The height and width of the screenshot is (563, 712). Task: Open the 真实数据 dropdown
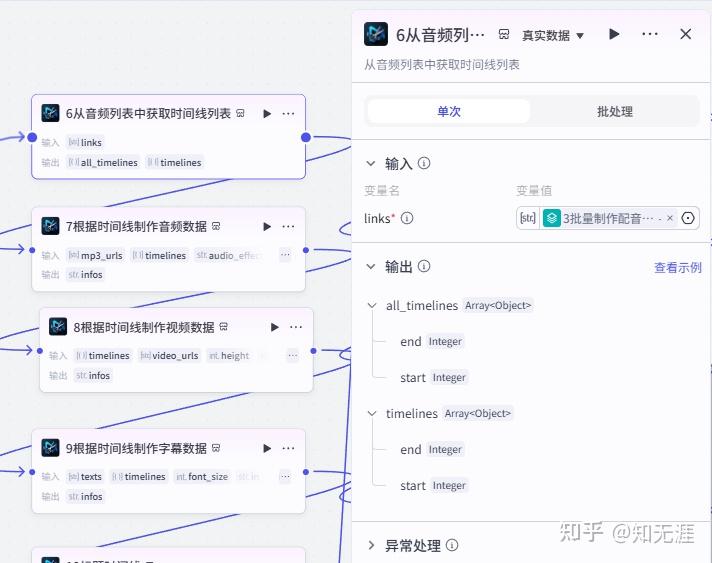coord(553,35)
